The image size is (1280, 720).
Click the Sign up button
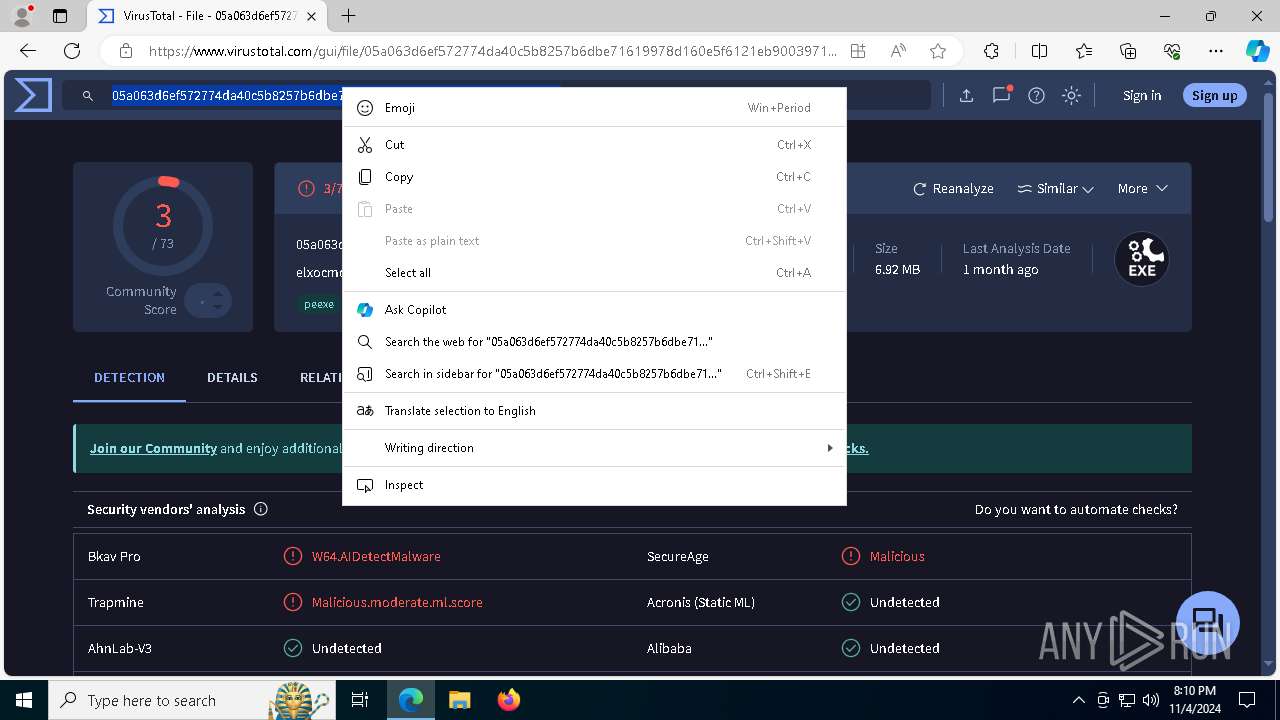tap(1214, 95)
